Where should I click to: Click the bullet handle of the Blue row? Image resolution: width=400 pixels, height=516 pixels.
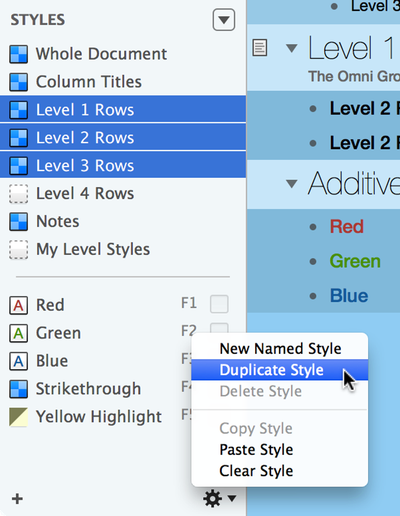pos(313,296)
